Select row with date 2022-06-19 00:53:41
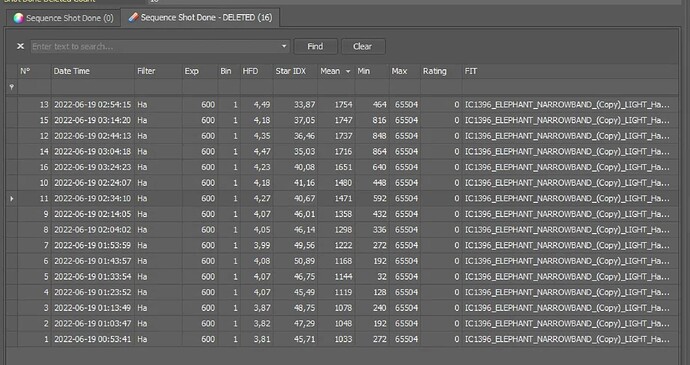 342,339
